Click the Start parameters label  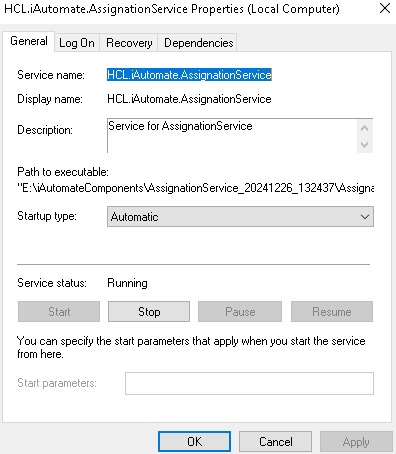[57, 383]
